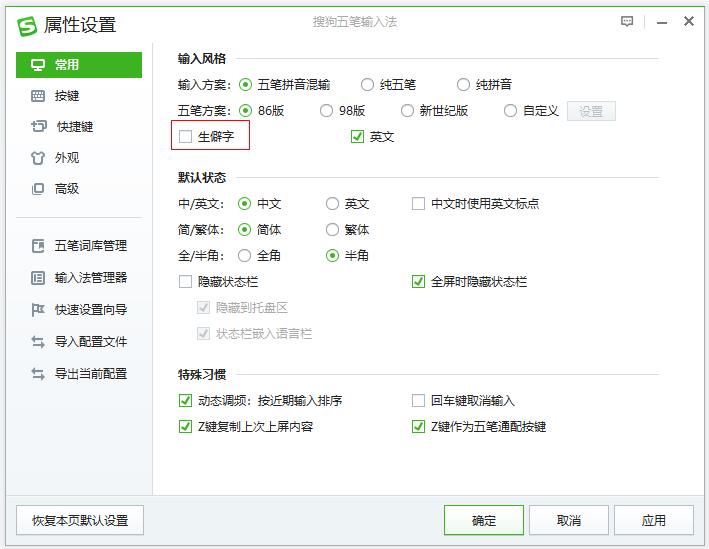This screenshot has width=709, height=549.
Task: Enable the 生僻字 checkbox
Action: point(185,136)
